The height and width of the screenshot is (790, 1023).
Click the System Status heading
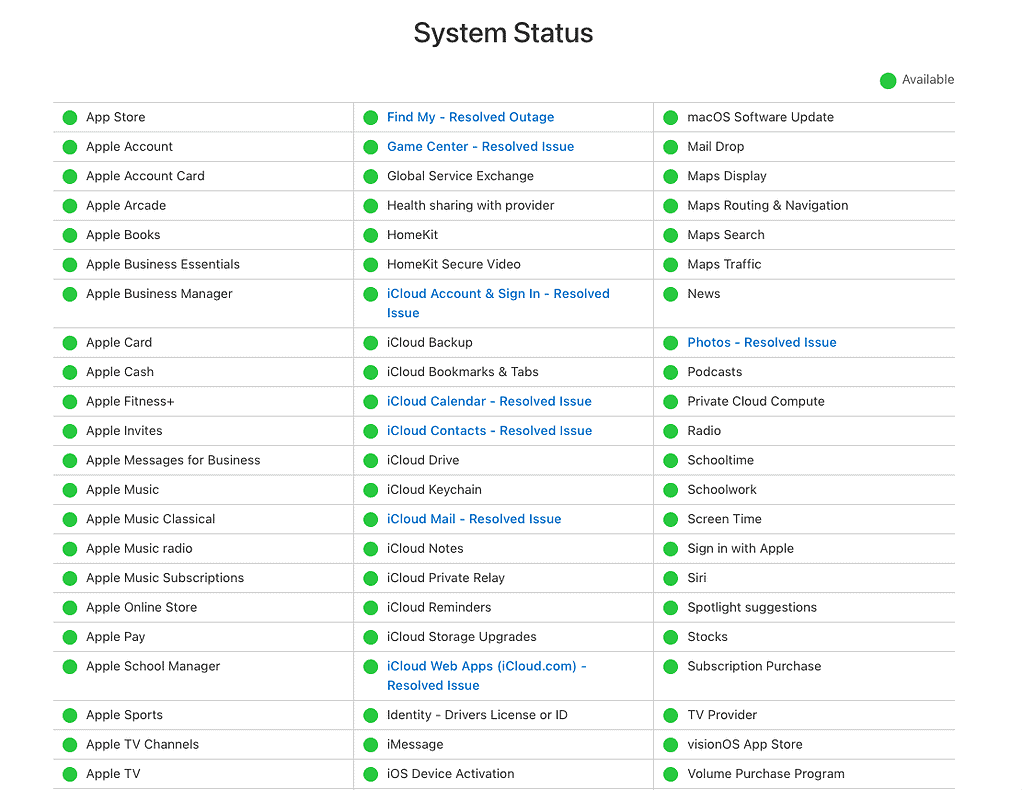[x=503, y=33]
